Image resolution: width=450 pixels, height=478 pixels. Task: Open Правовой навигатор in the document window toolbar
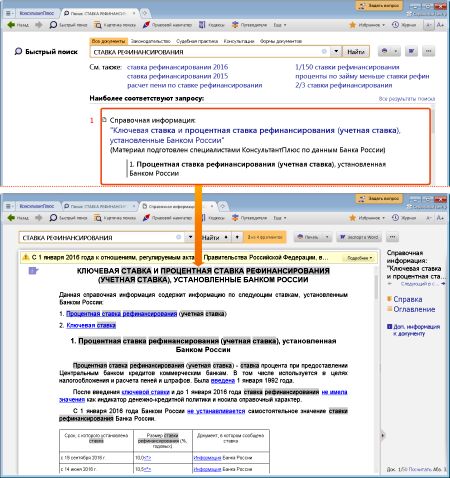click(167, 218)
